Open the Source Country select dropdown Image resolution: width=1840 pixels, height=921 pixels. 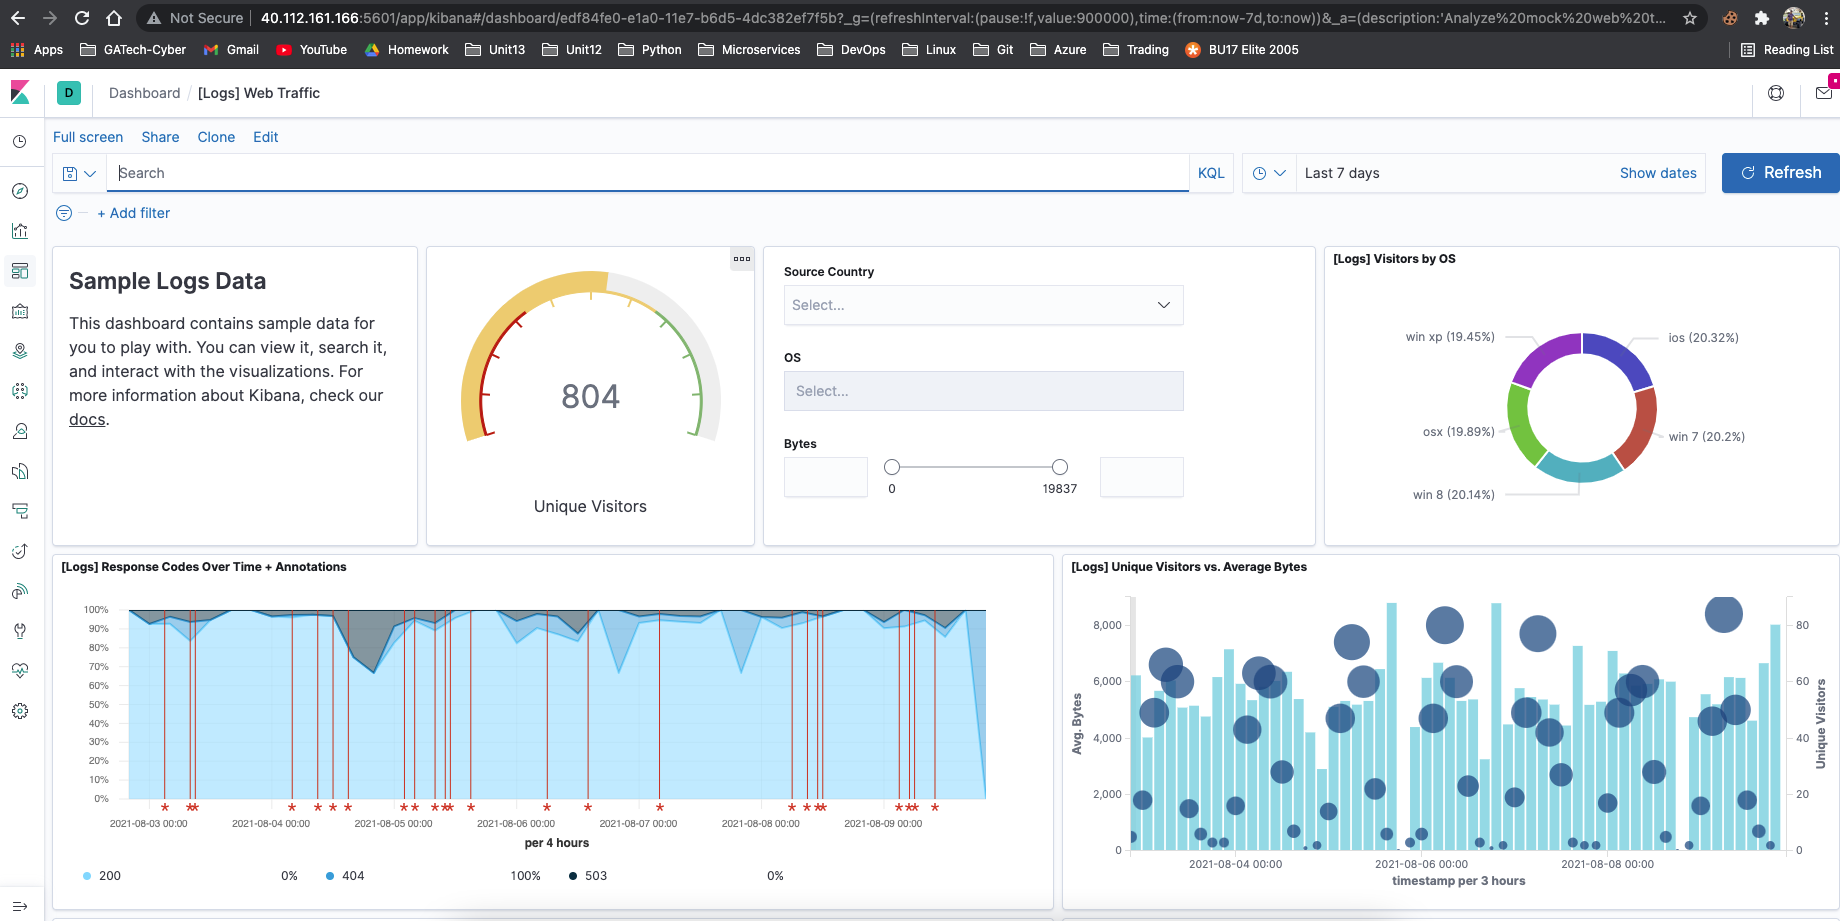click(983, 305)
